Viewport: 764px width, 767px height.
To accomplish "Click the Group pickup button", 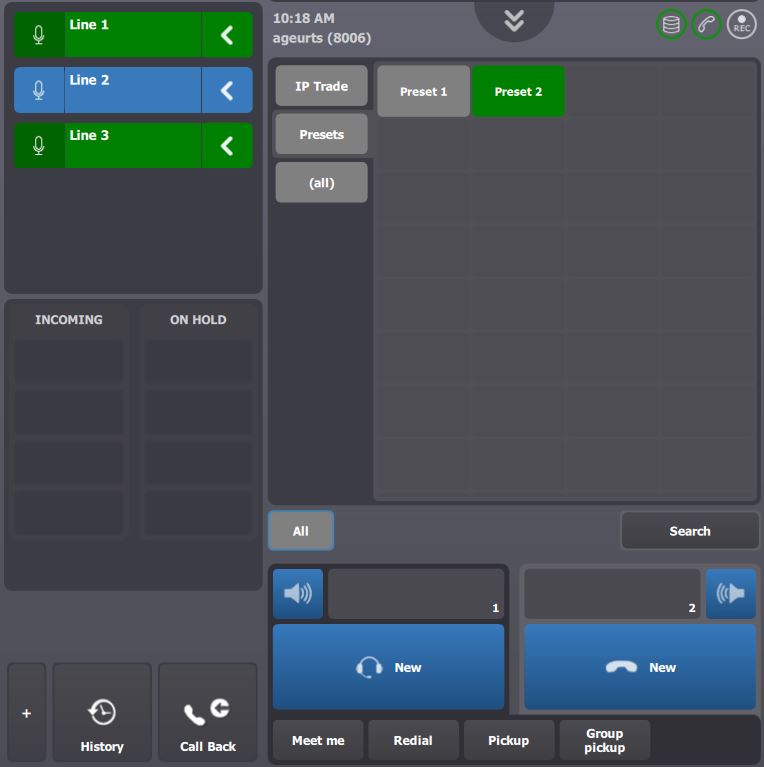I will [x=605, y=740].
